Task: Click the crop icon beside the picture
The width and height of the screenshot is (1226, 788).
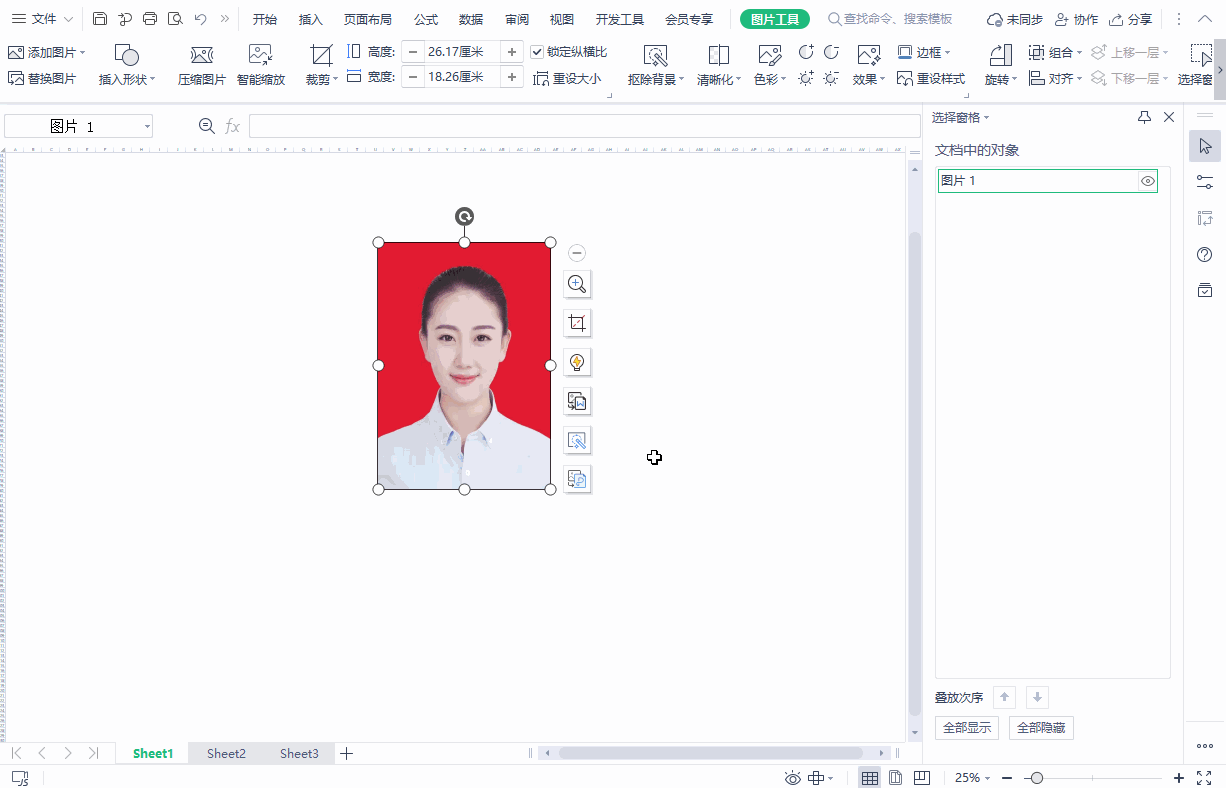Action: pyautogui.click(x=577, y=323)
